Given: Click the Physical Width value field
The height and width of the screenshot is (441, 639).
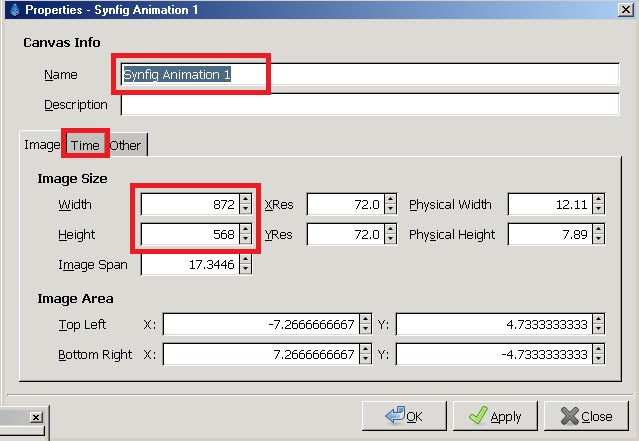Looking at the screenshot, I should tap(550, 204).
